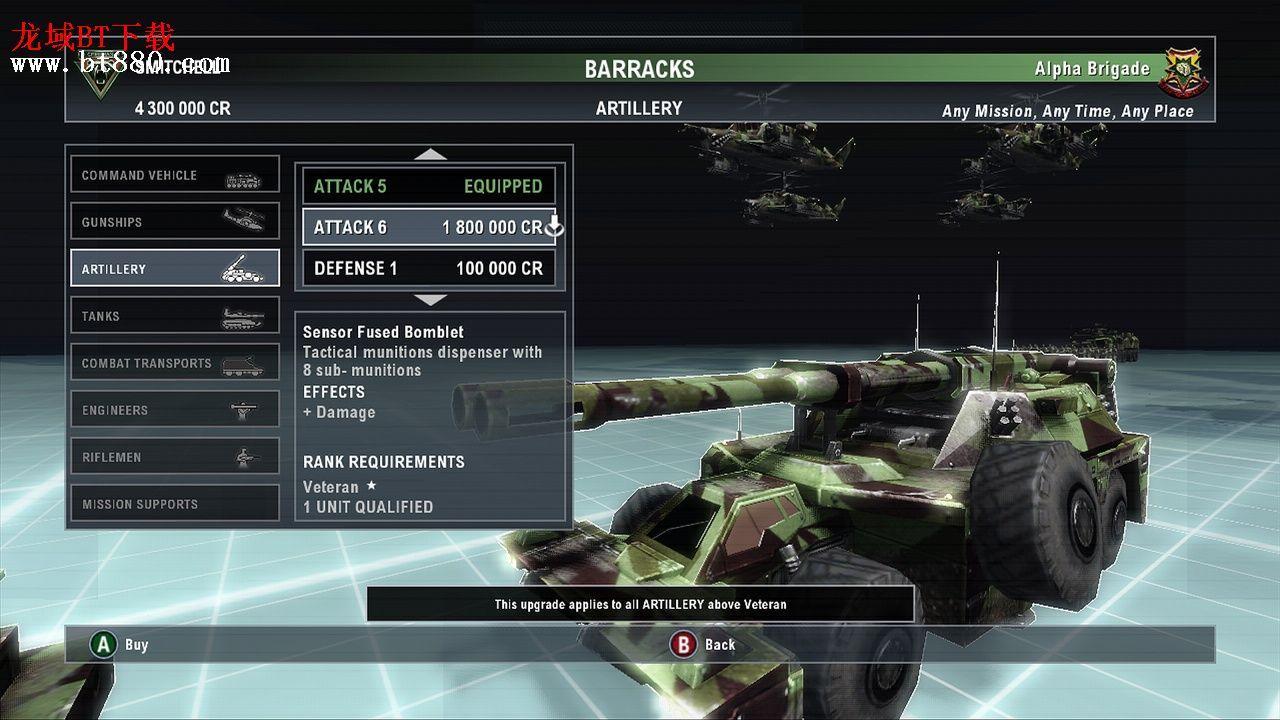This screenshot has height=720, width=1280.
Task: Select the Defense 1 upgrade entry
Action: [429, 268]
